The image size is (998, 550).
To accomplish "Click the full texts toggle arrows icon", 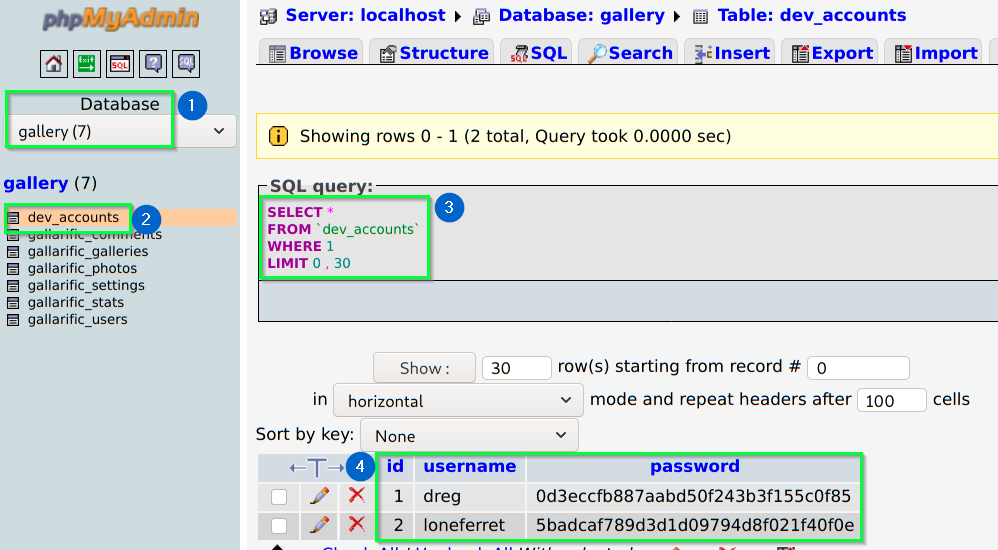I will click(x=317, y=468).
